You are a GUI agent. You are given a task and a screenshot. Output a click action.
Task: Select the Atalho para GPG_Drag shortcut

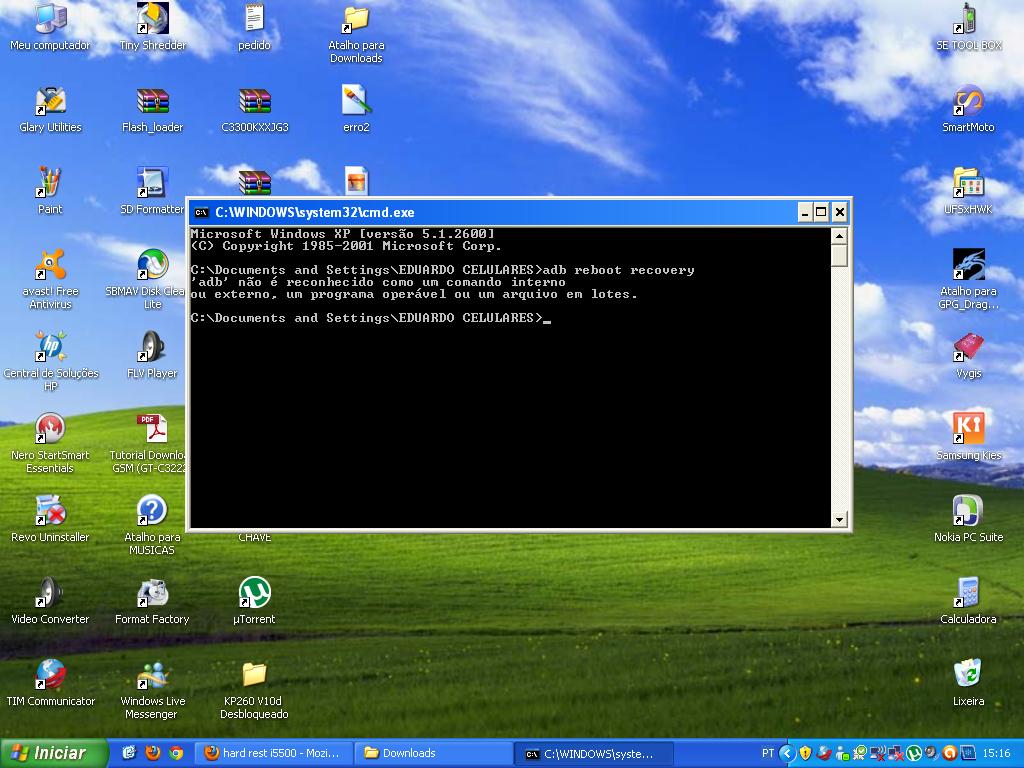click(968, 279)
